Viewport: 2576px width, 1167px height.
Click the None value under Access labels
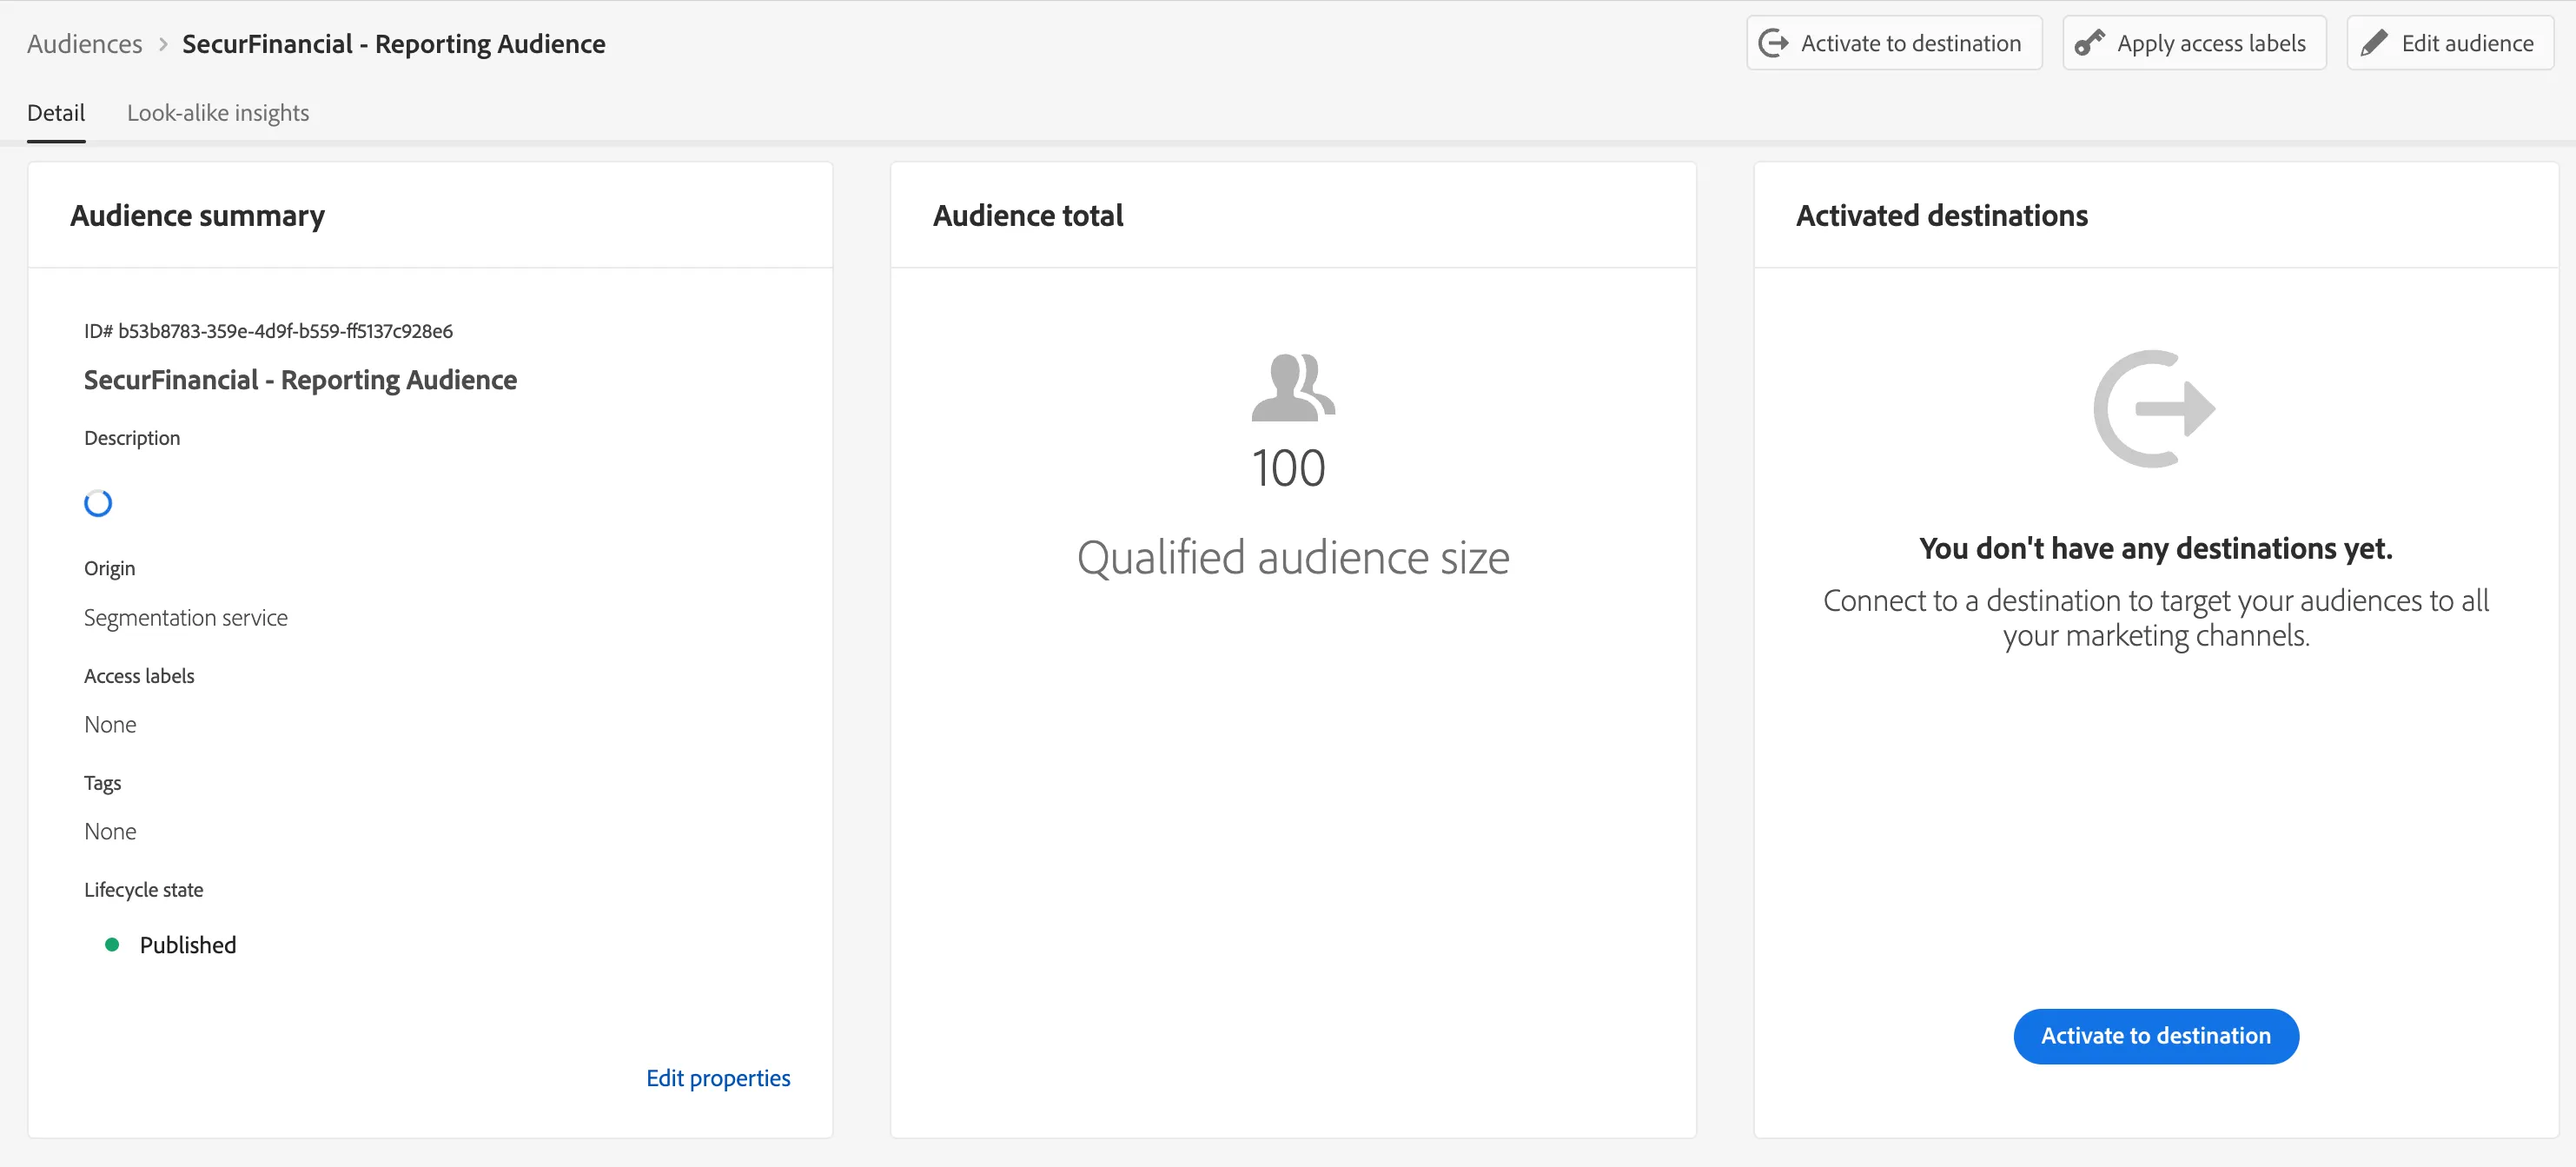(110, 725)
